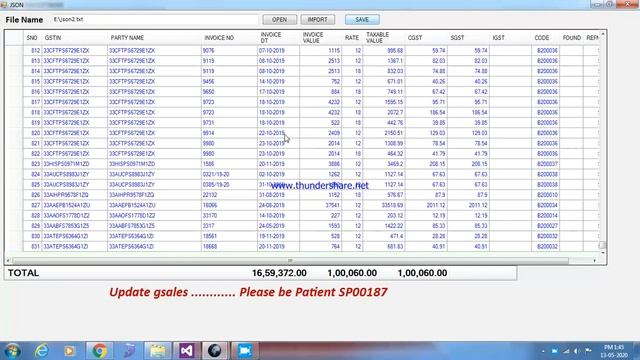Launch Internet Explorer from the taskbar

42,351
